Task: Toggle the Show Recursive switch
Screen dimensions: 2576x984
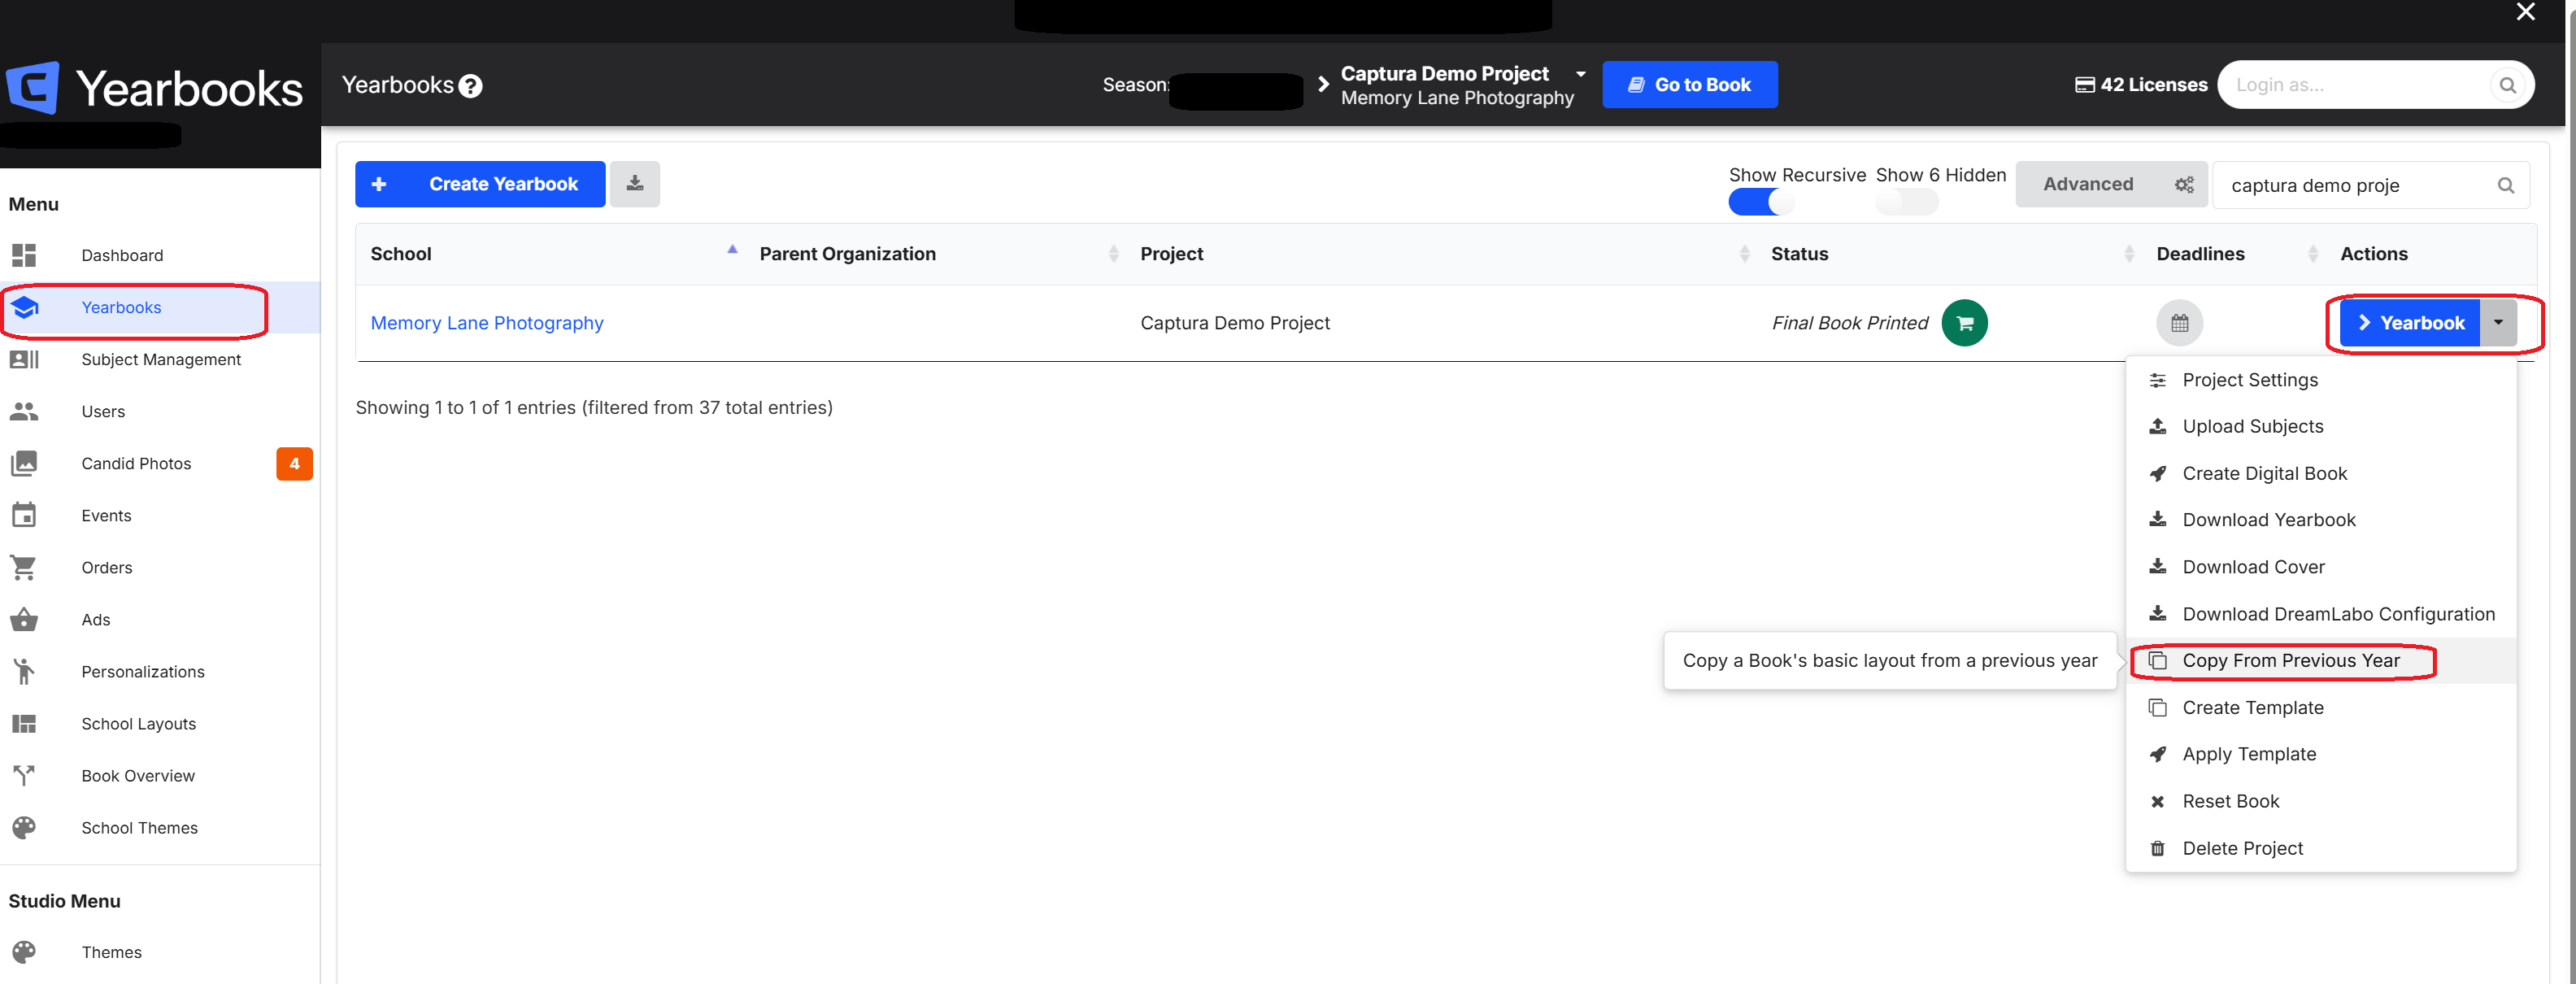Action: click(x=1761, y=202)
